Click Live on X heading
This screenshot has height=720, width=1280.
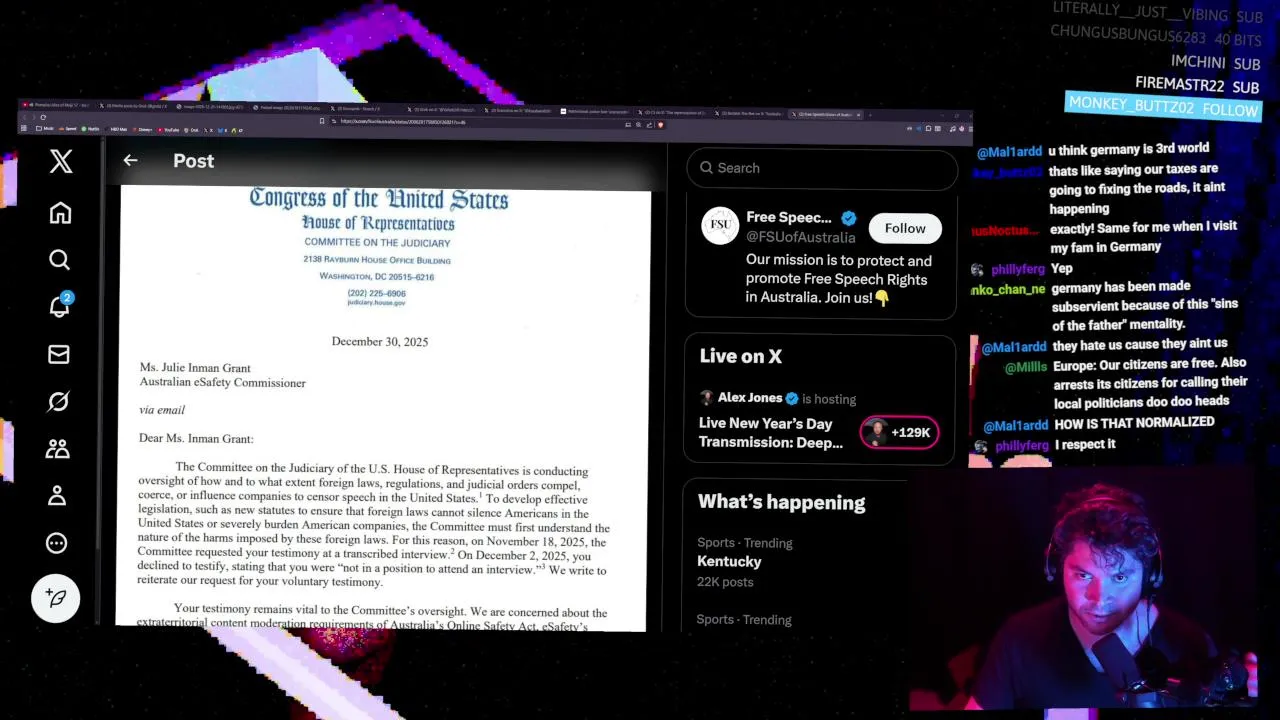(741, 356)
